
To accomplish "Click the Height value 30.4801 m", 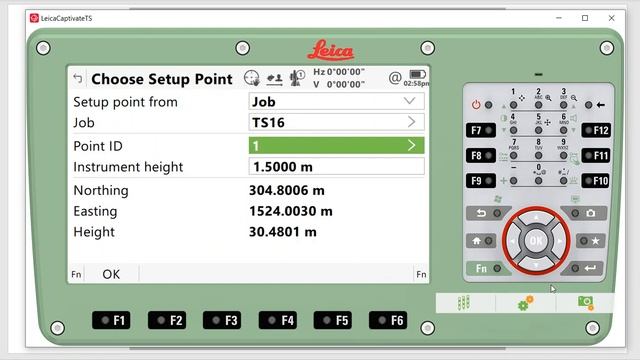I will (282, 232).
